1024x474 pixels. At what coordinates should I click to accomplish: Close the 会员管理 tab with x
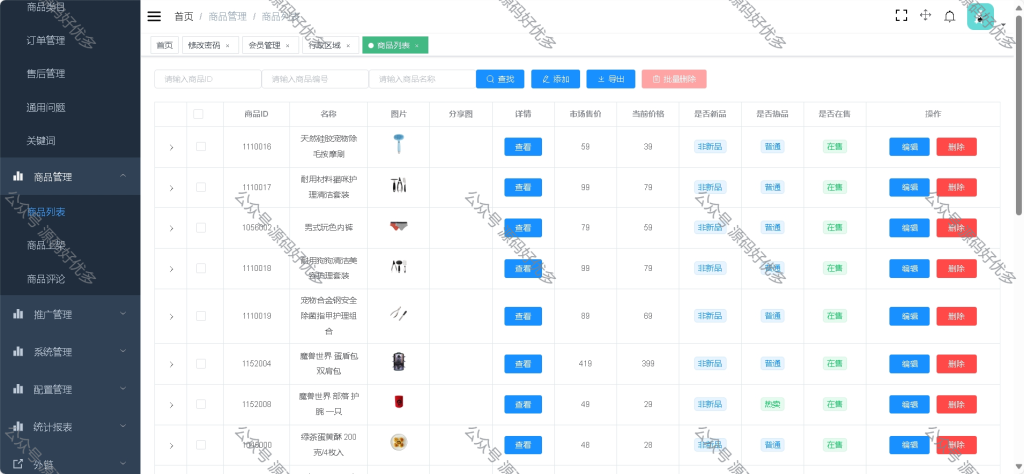287,46
